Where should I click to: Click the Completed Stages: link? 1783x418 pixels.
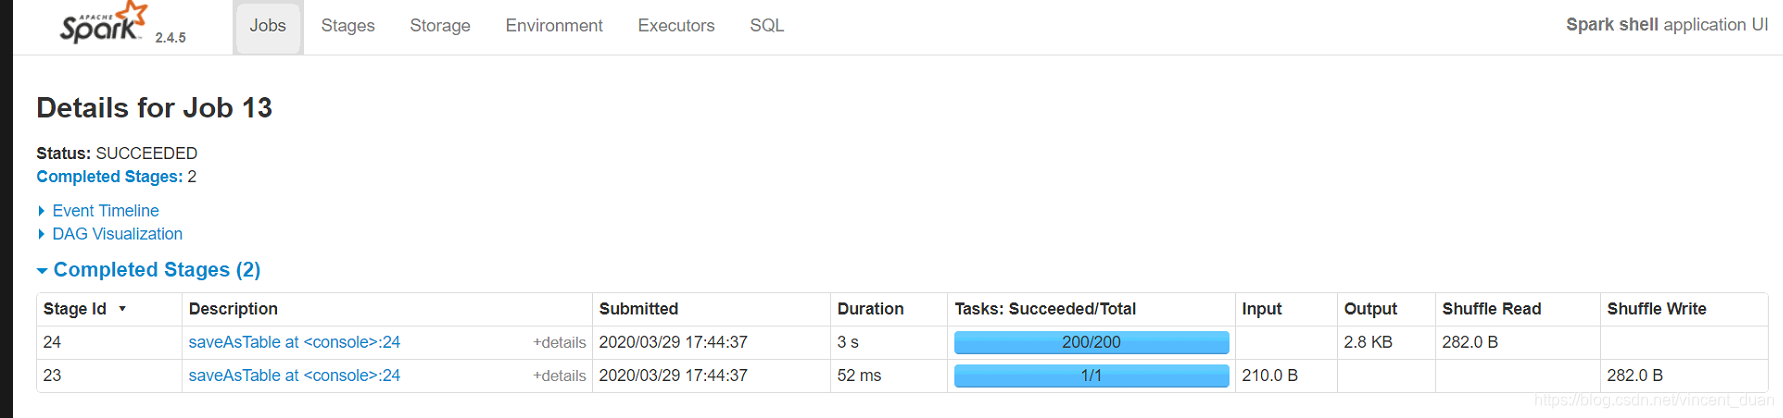(109, 177)
